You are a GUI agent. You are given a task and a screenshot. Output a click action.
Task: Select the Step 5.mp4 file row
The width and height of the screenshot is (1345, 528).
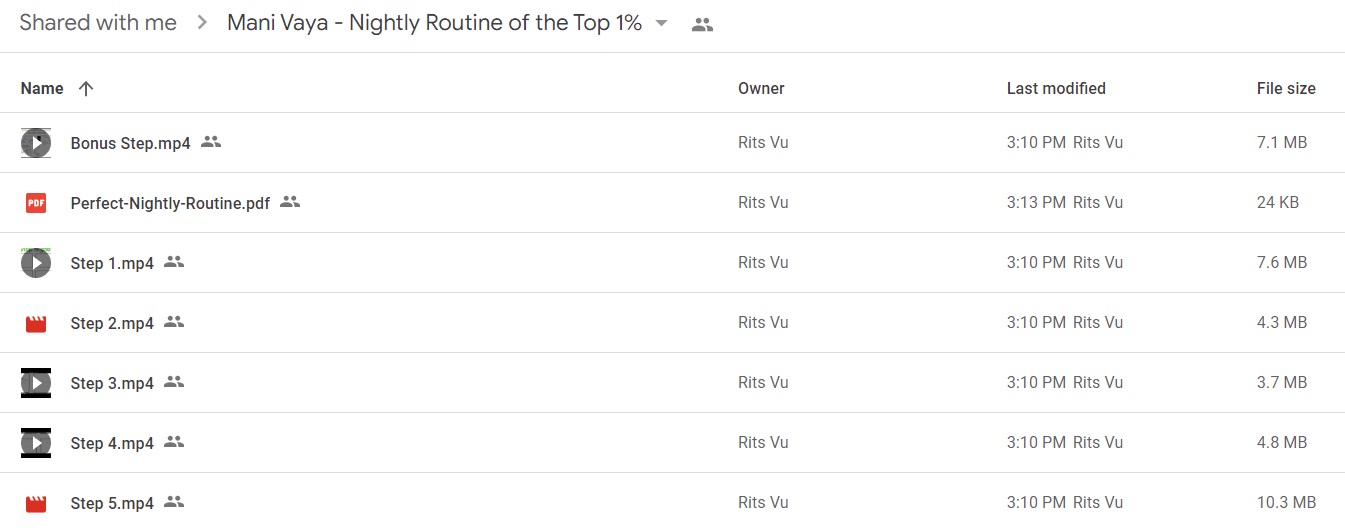672,503
